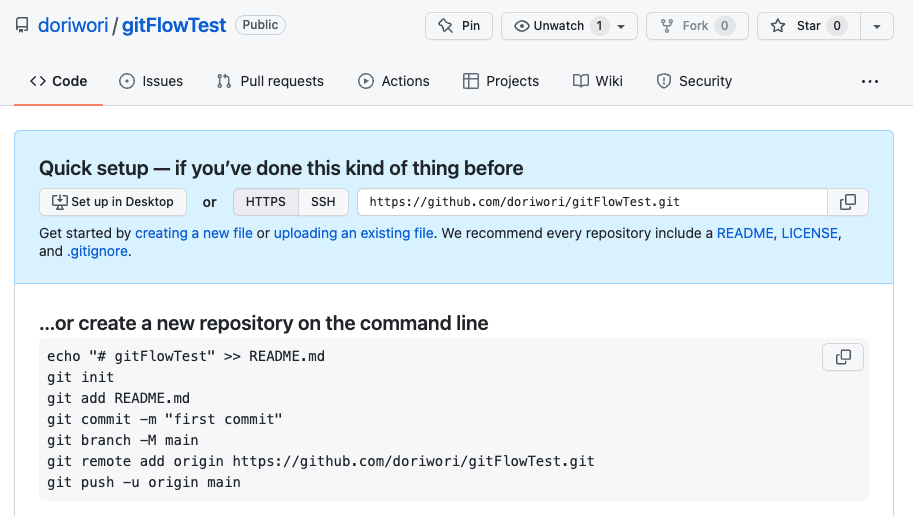
Task: Click the Fork count badge showing 0
Action: point(724,26)
